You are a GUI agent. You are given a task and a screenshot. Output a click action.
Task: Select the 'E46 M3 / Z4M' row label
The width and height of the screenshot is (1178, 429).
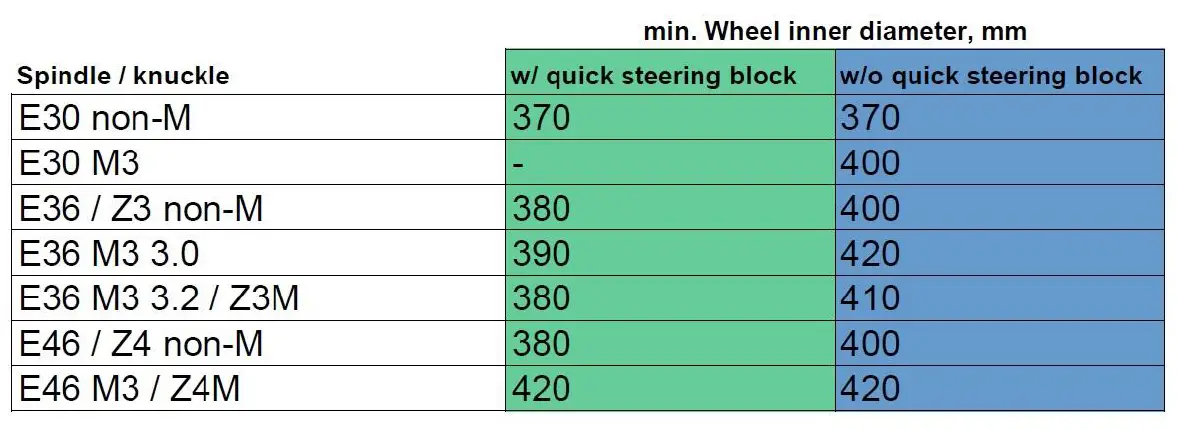click(x=130, y=388)
